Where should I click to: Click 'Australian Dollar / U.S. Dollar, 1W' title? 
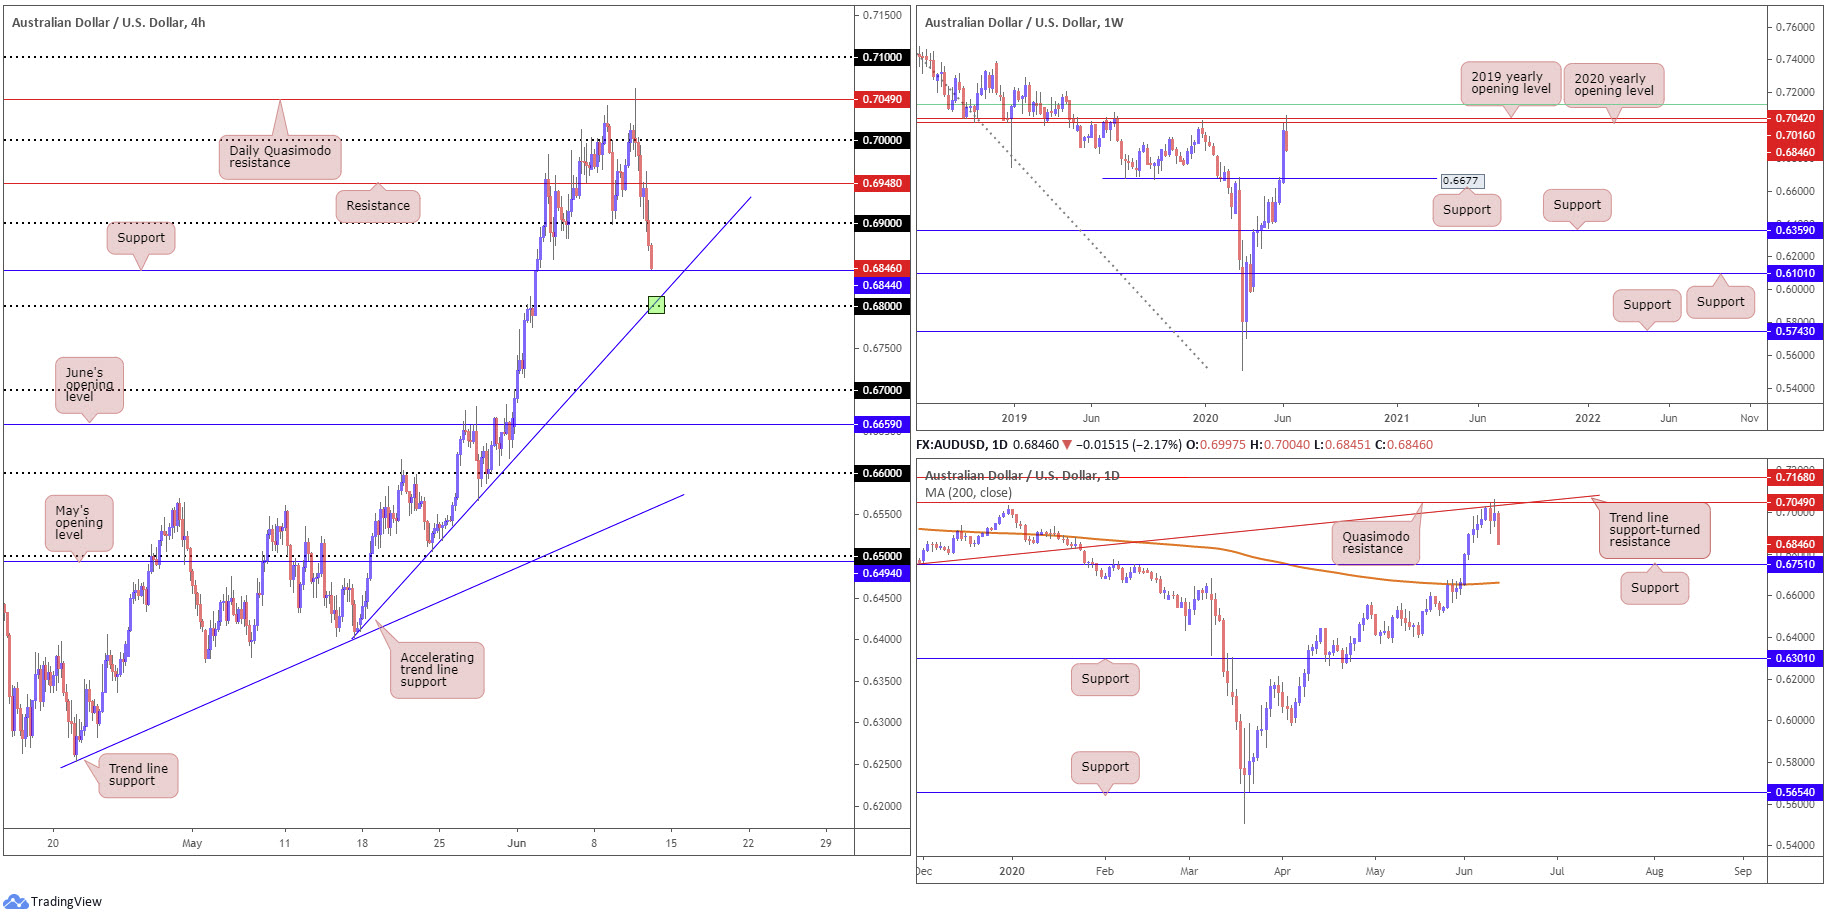(x=1024, y=22)
